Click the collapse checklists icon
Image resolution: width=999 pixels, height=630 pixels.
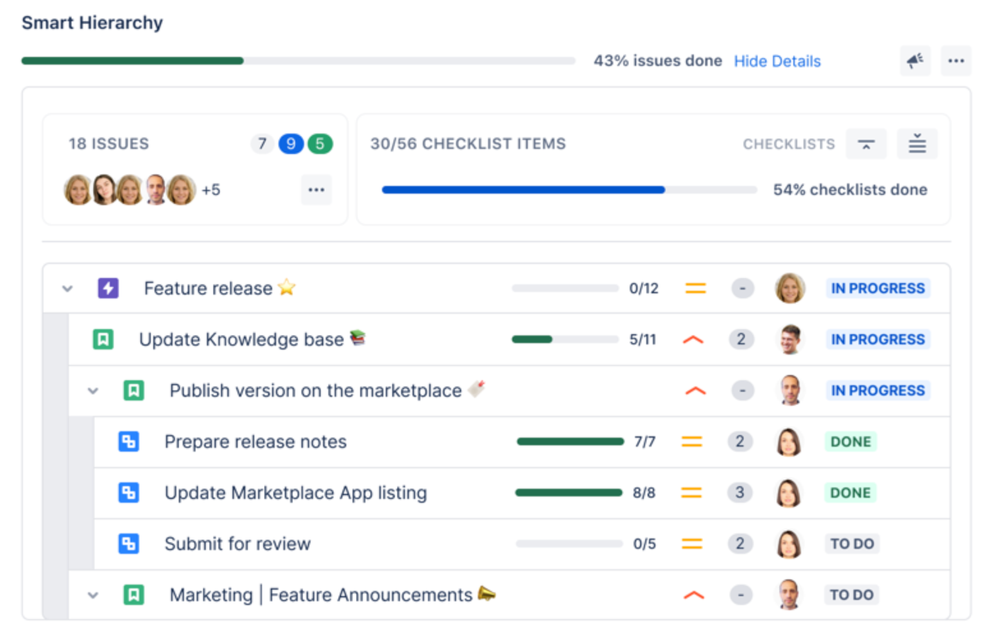(866, 144)
